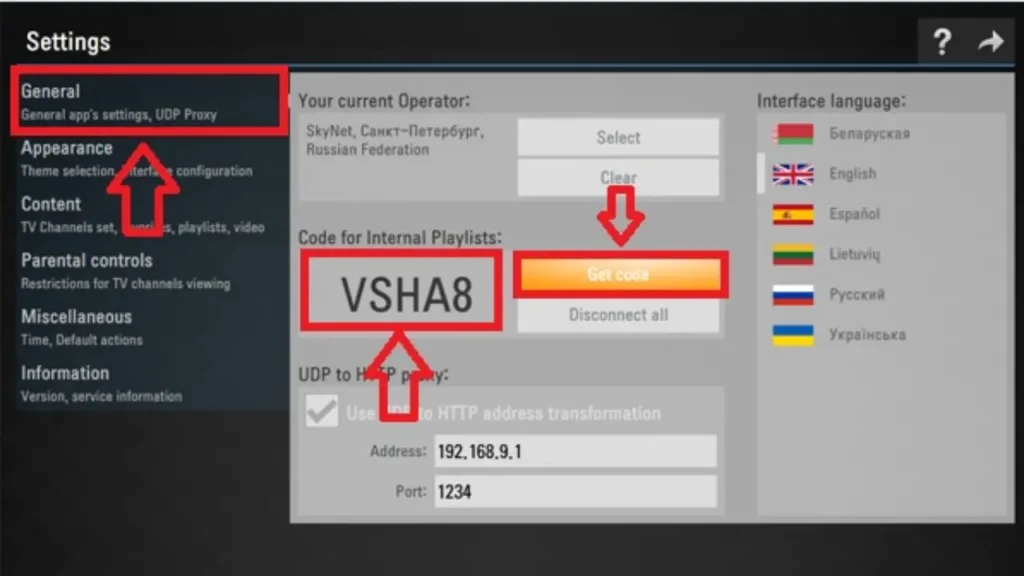Image resolution: width=1024 pixels, height=576 pixels.
Task: Choose English via the UK flag icon
Action: (x=791, y=173)
